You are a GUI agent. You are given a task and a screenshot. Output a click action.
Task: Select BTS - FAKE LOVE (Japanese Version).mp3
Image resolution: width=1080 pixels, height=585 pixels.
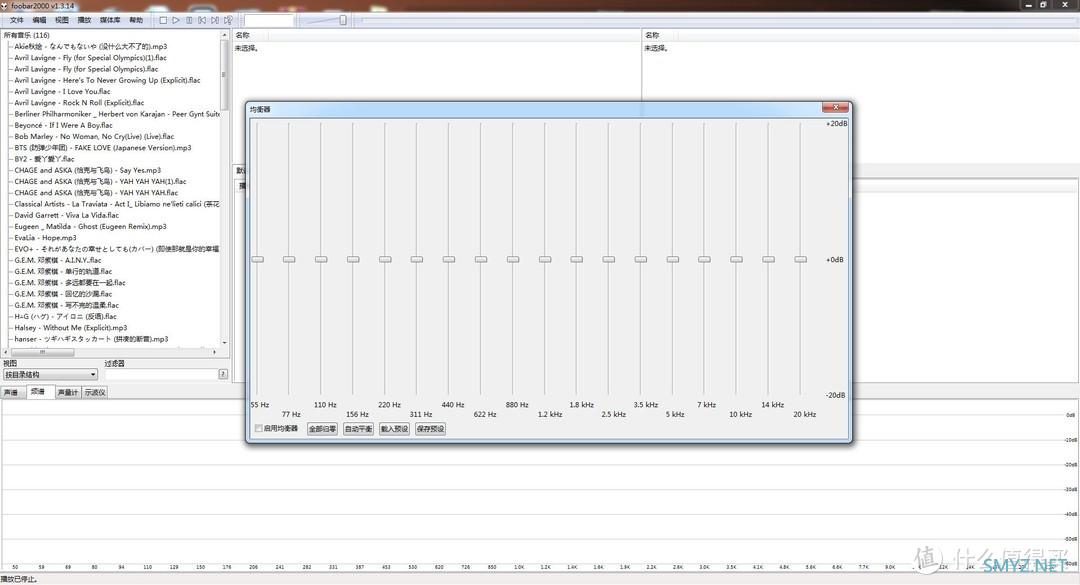103,147
